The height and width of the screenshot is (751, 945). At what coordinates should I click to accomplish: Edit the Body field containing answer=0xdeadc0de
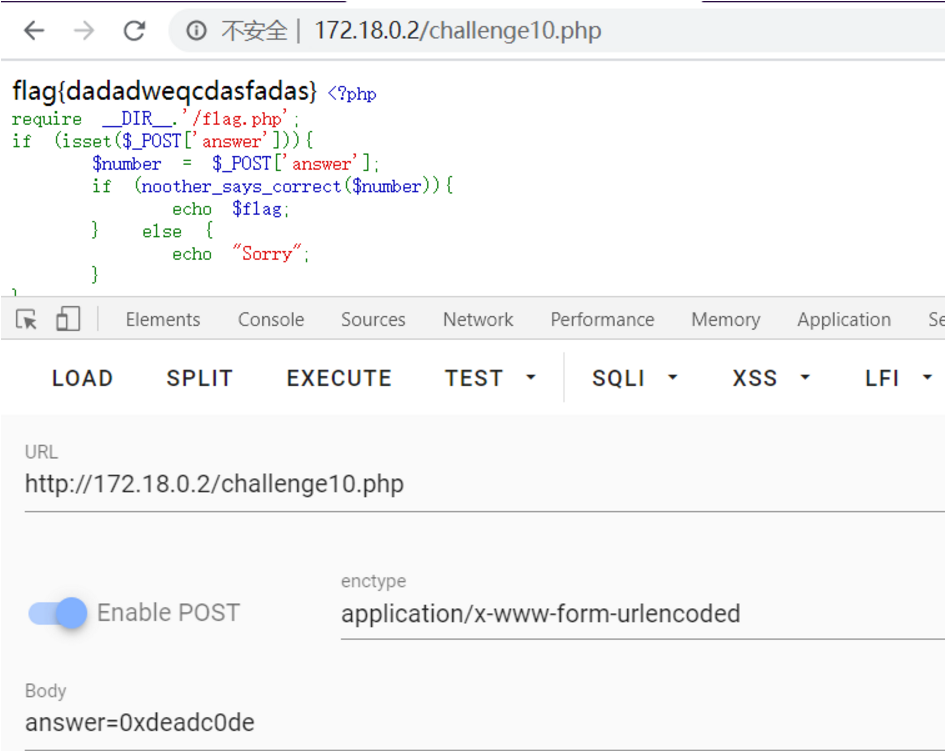485,722
